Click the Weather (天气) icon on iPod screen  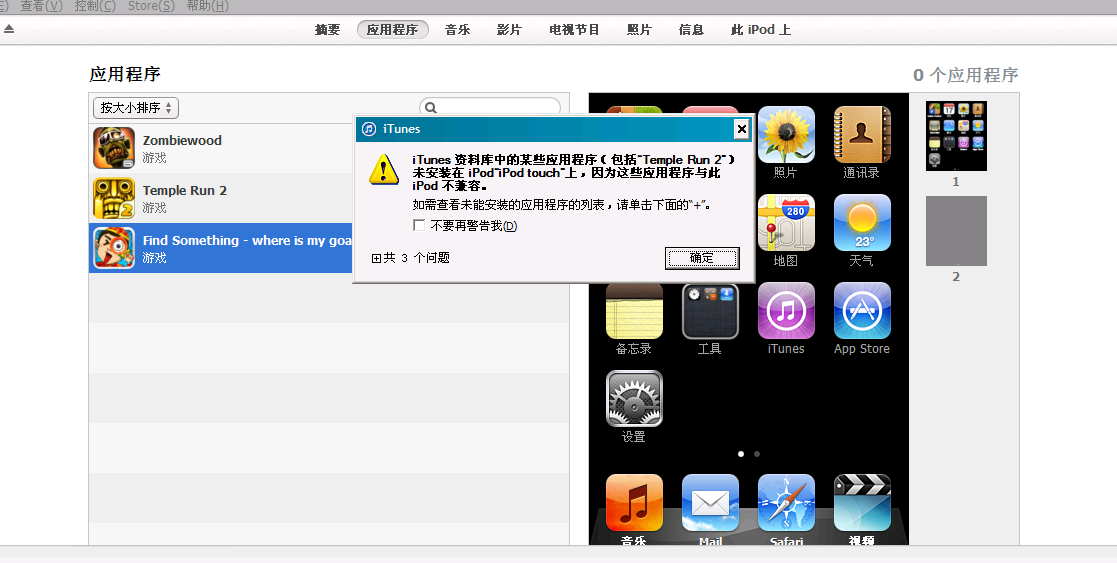pos(862,222)
